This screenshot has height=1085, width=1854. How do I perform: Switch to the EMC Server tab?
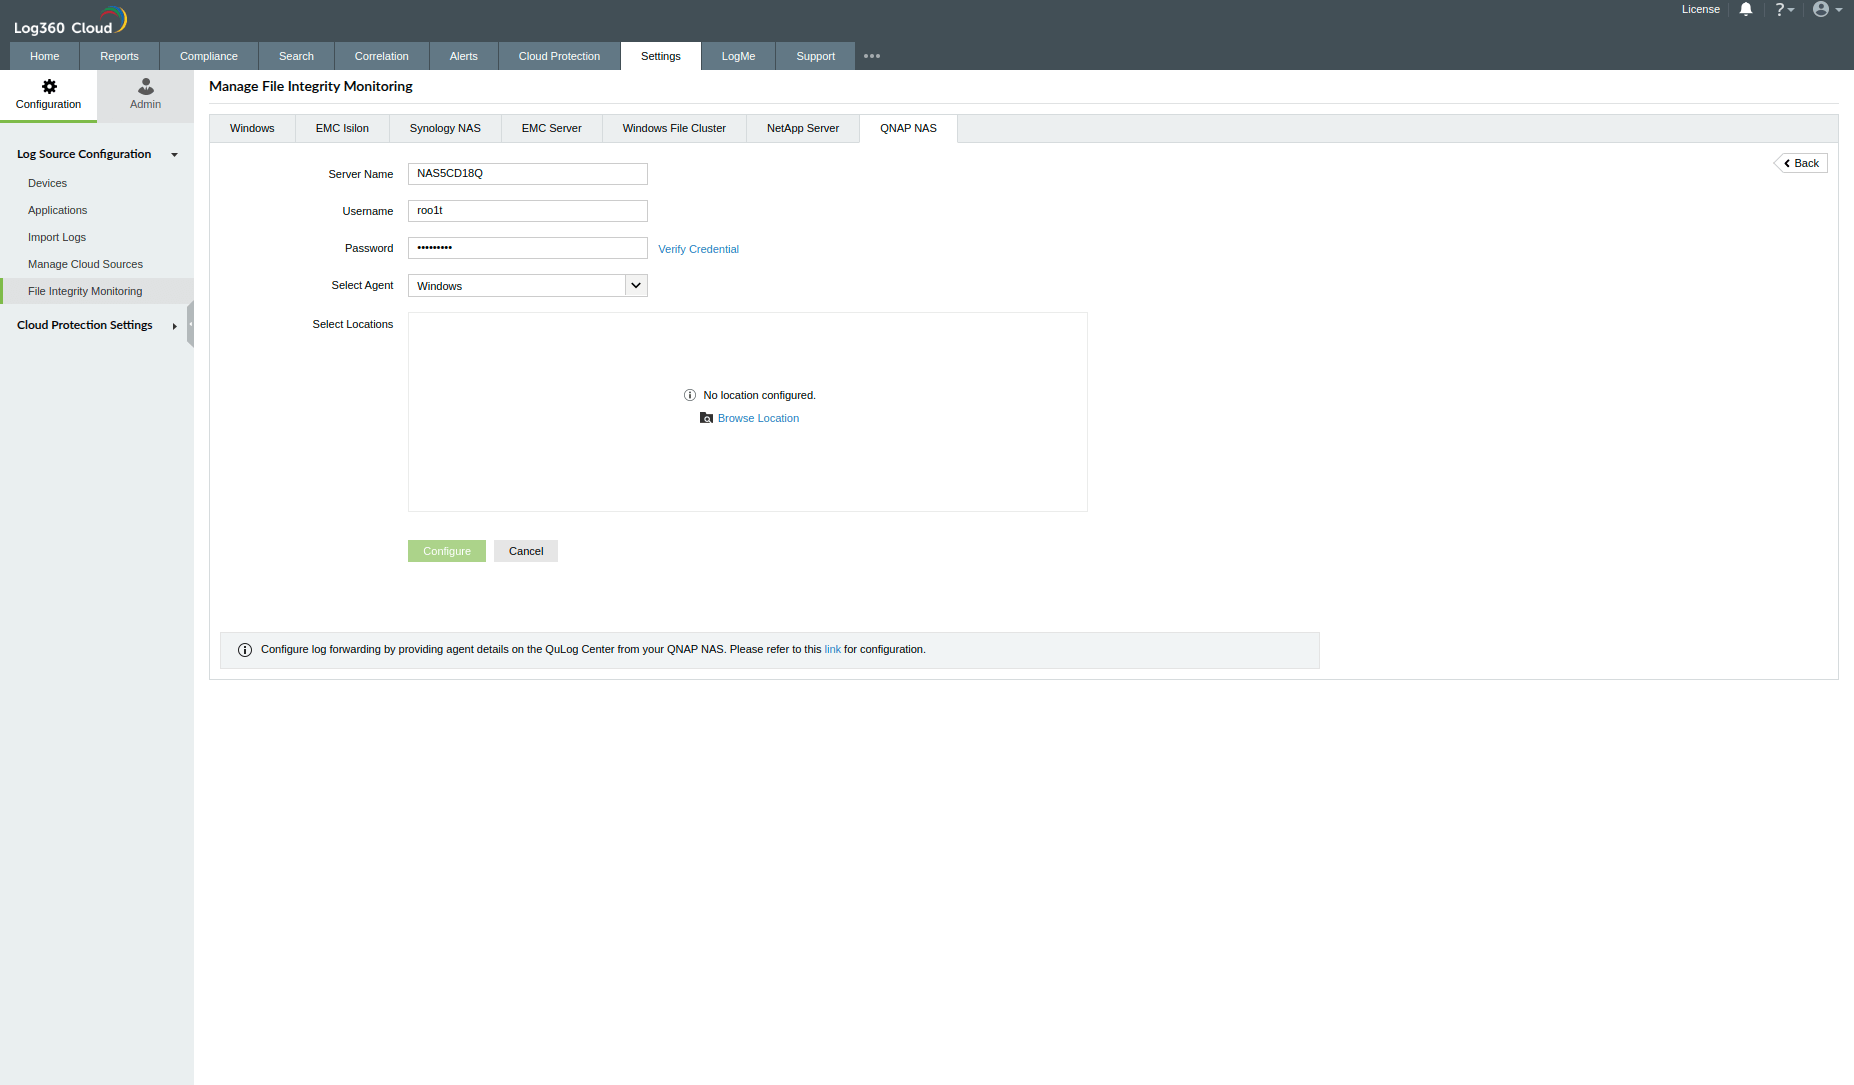pos(552,129)
